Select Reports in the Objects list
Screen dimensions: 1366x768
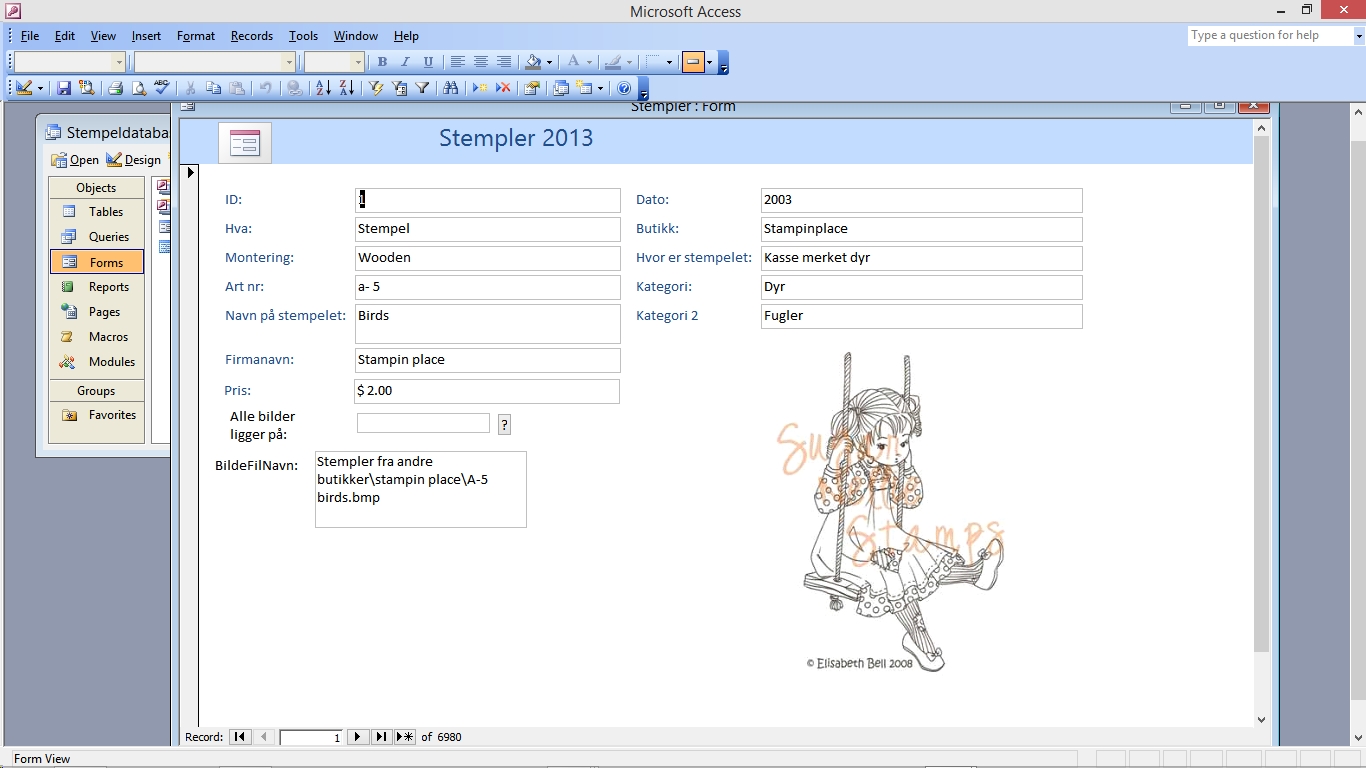point(96,287)
